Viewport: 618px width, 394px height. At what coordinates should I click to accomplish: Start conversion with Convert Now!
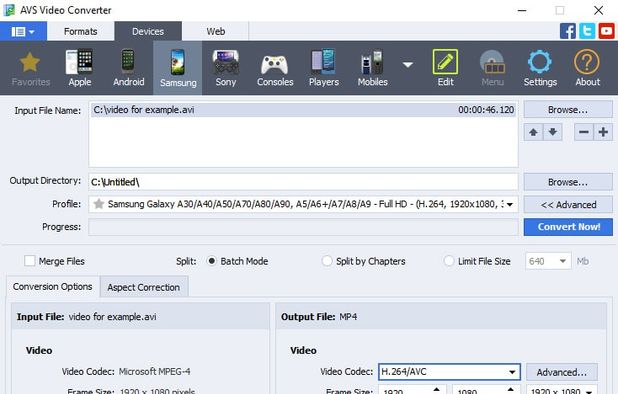pyautogui.click(x=568, y=227)
